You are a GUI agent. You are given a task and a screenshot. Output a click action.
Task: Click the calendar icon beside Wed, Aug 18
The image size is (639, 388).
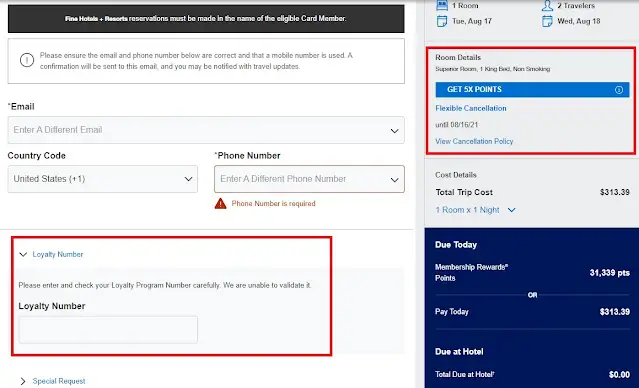547,21
